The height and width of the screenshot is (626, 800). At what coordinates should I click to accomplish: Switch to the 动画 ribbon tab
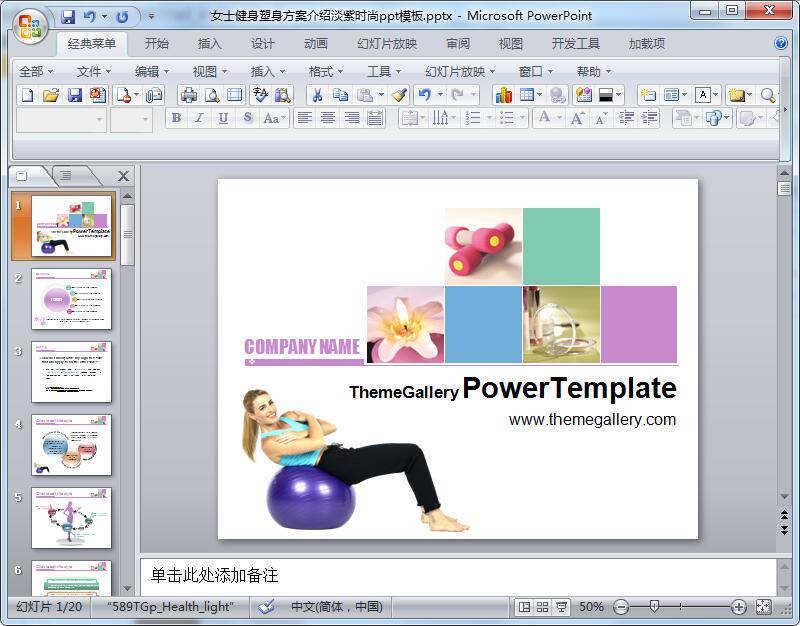click(x=315, y=43)
